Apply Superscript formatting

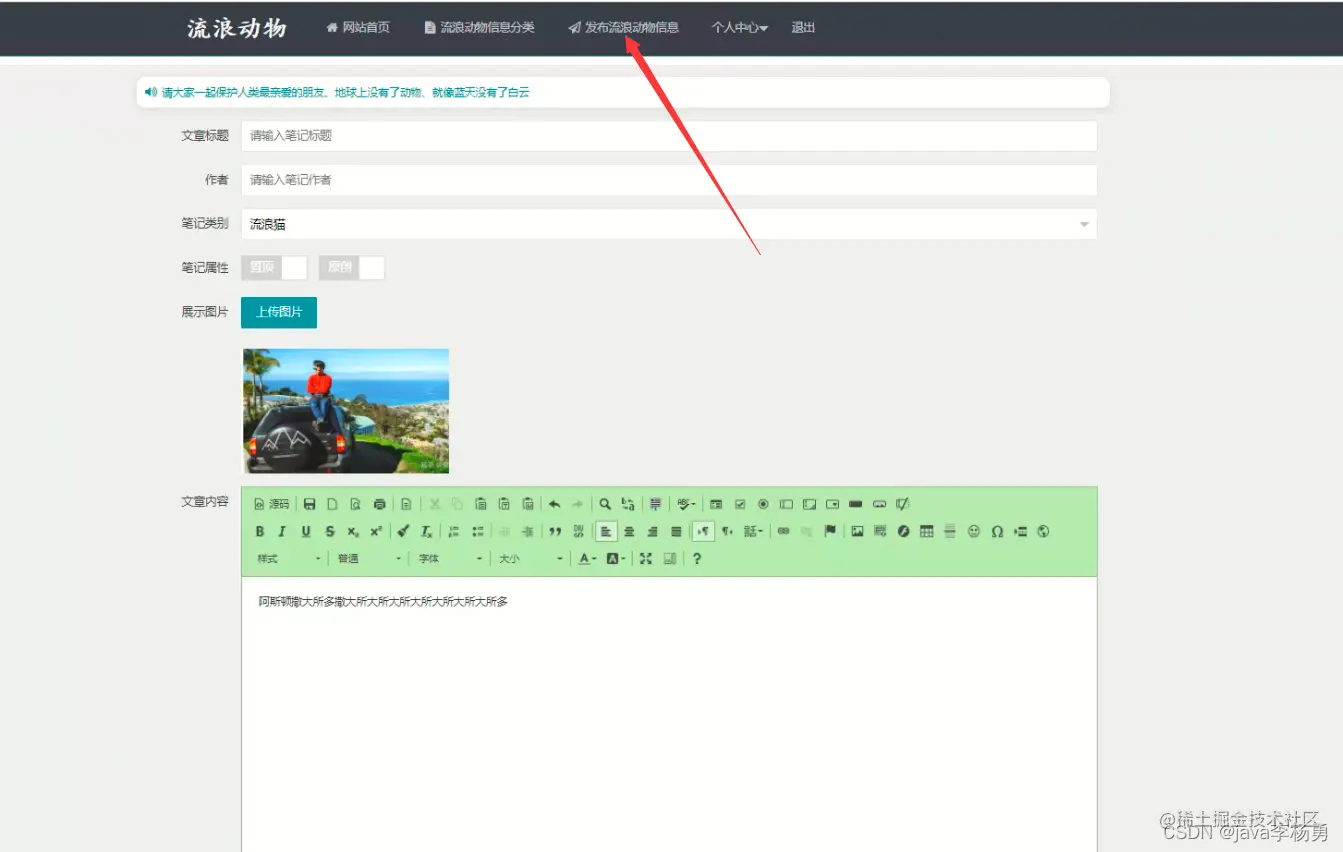[x=376, y=532]
